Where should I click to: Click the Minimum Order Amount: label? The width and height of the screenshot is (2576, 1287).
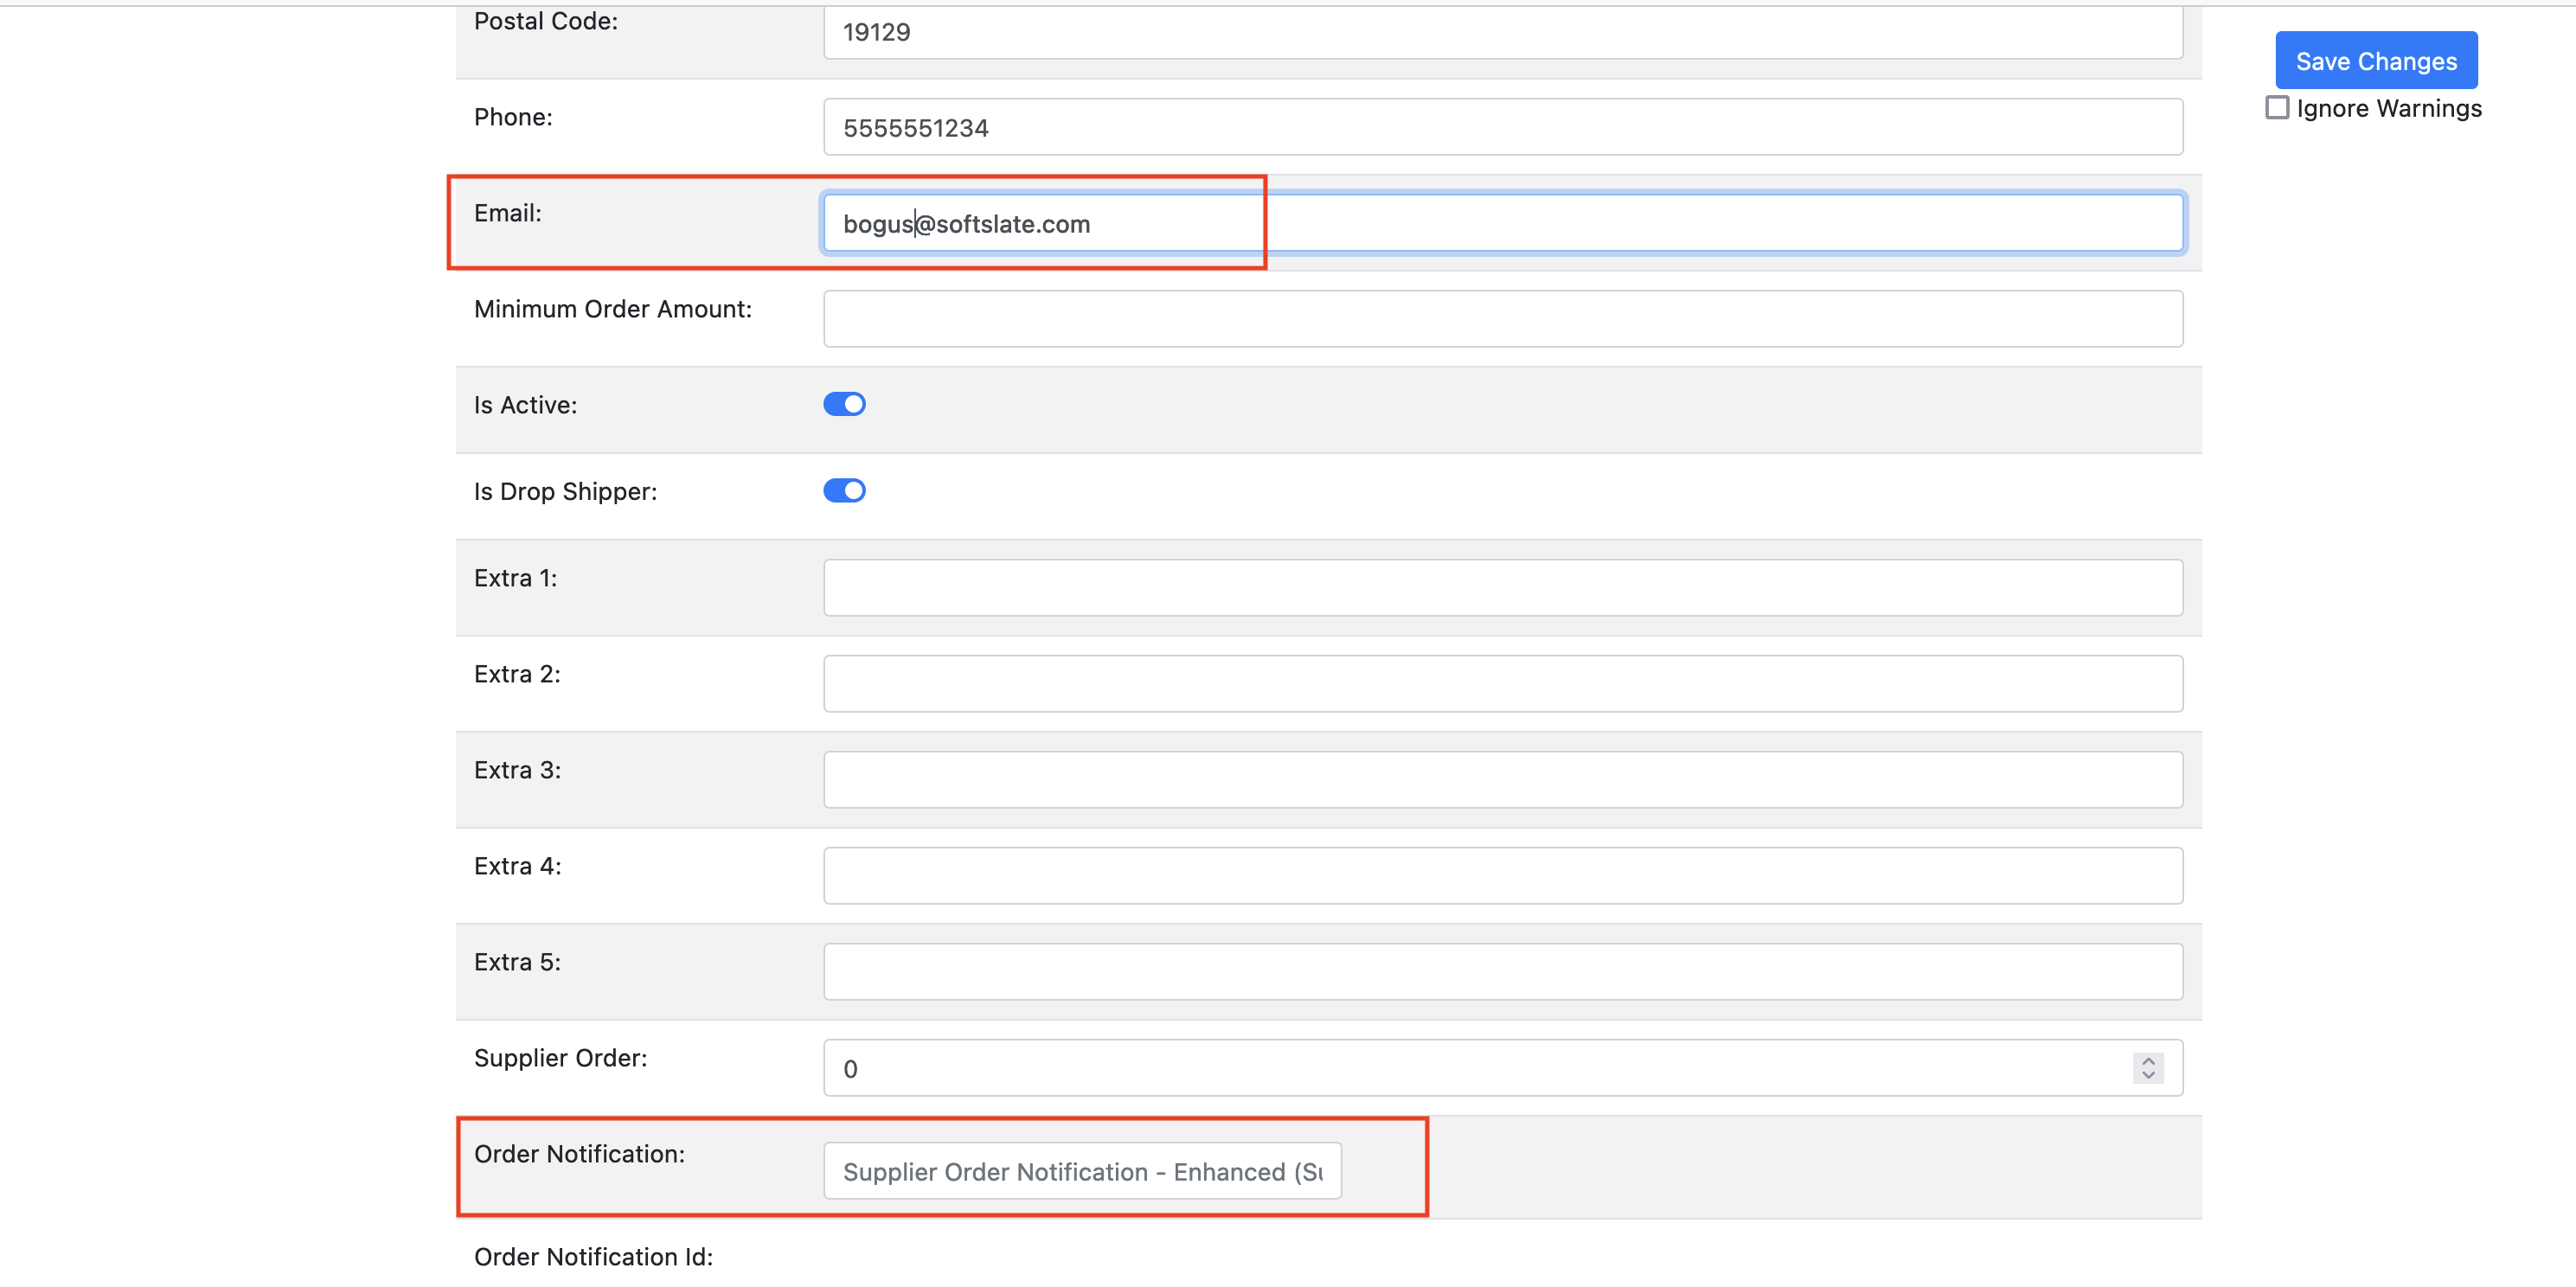click(613, 309)
